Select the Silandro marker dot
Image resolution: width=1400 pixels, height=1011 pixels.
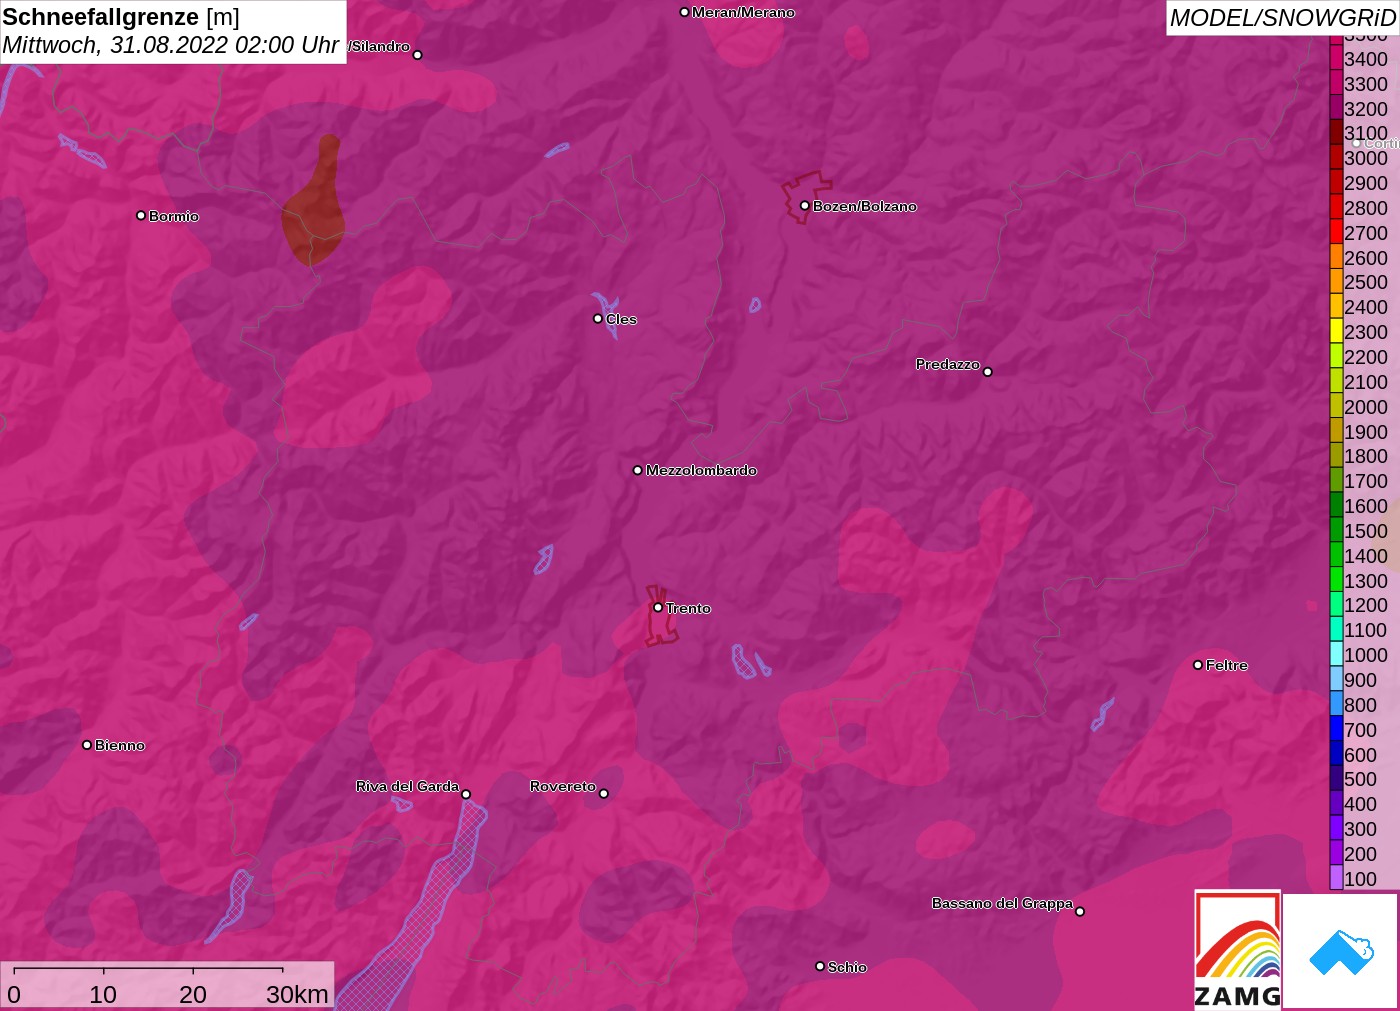point(418,55)
